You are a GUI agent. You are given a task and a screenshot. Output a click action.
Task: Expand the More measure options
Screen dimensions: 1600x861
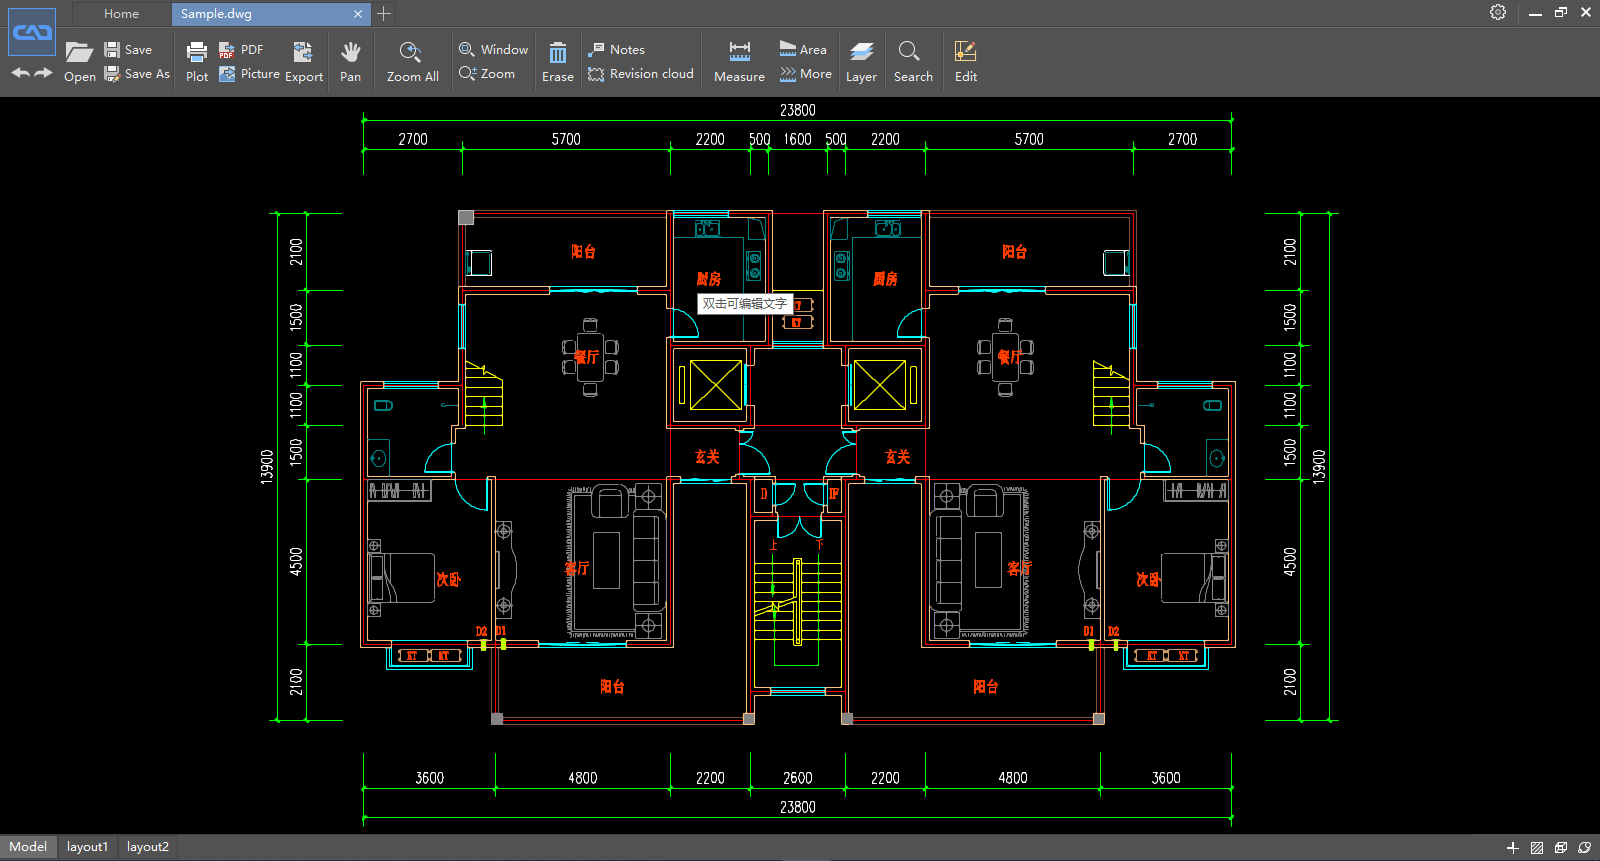click(x=806, y=74)
